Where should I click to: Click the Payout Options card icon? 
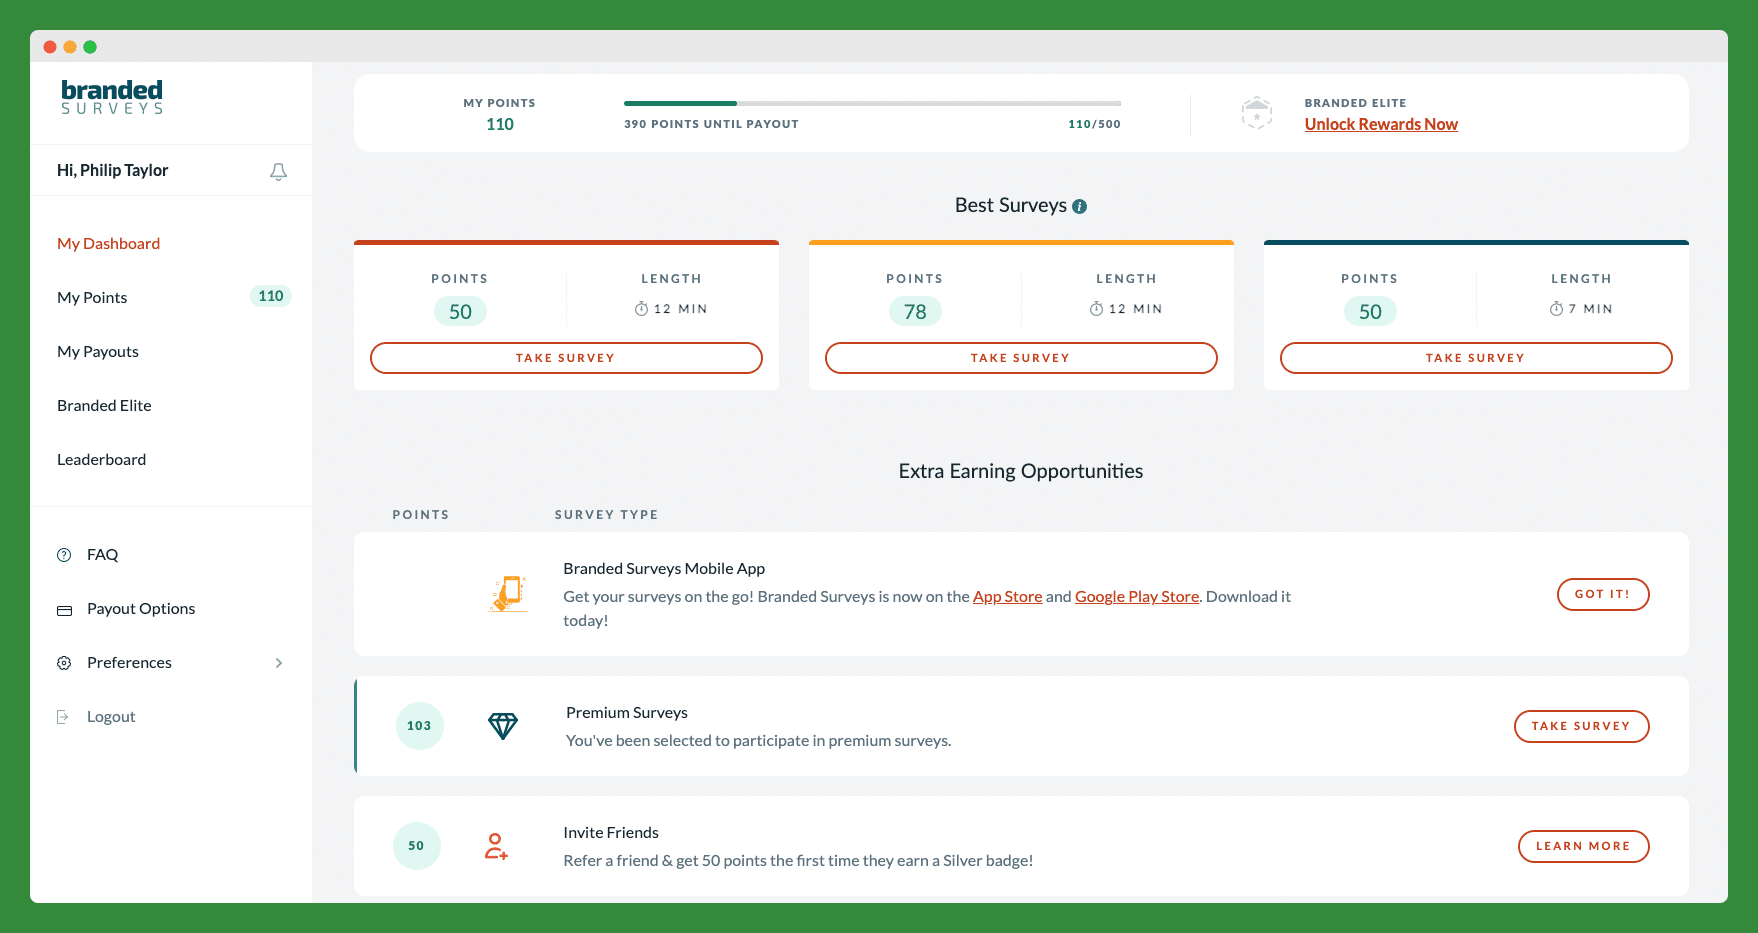click(x=64, y=610)
